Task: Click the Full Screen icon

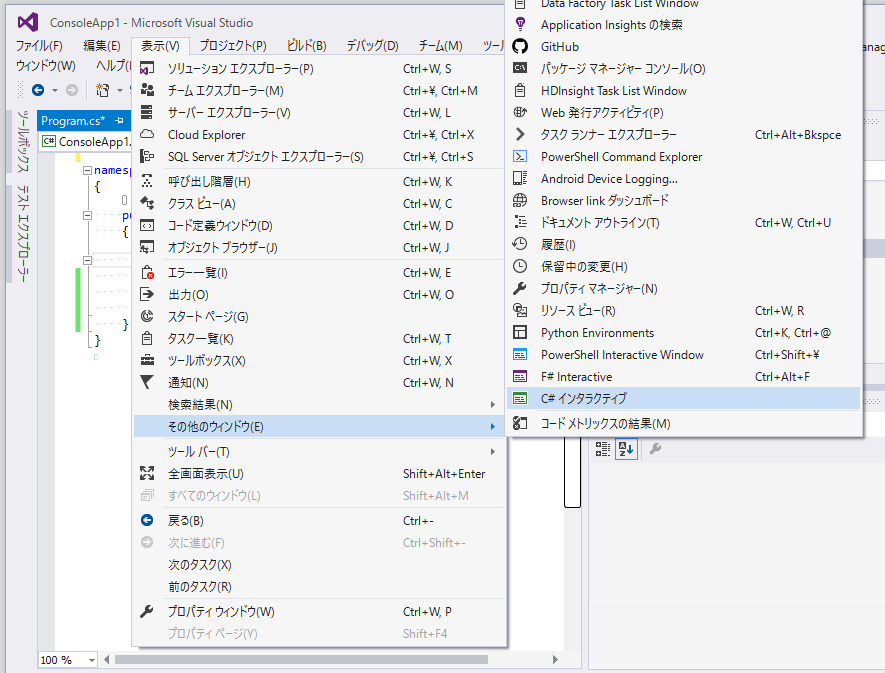Action: 147,473
